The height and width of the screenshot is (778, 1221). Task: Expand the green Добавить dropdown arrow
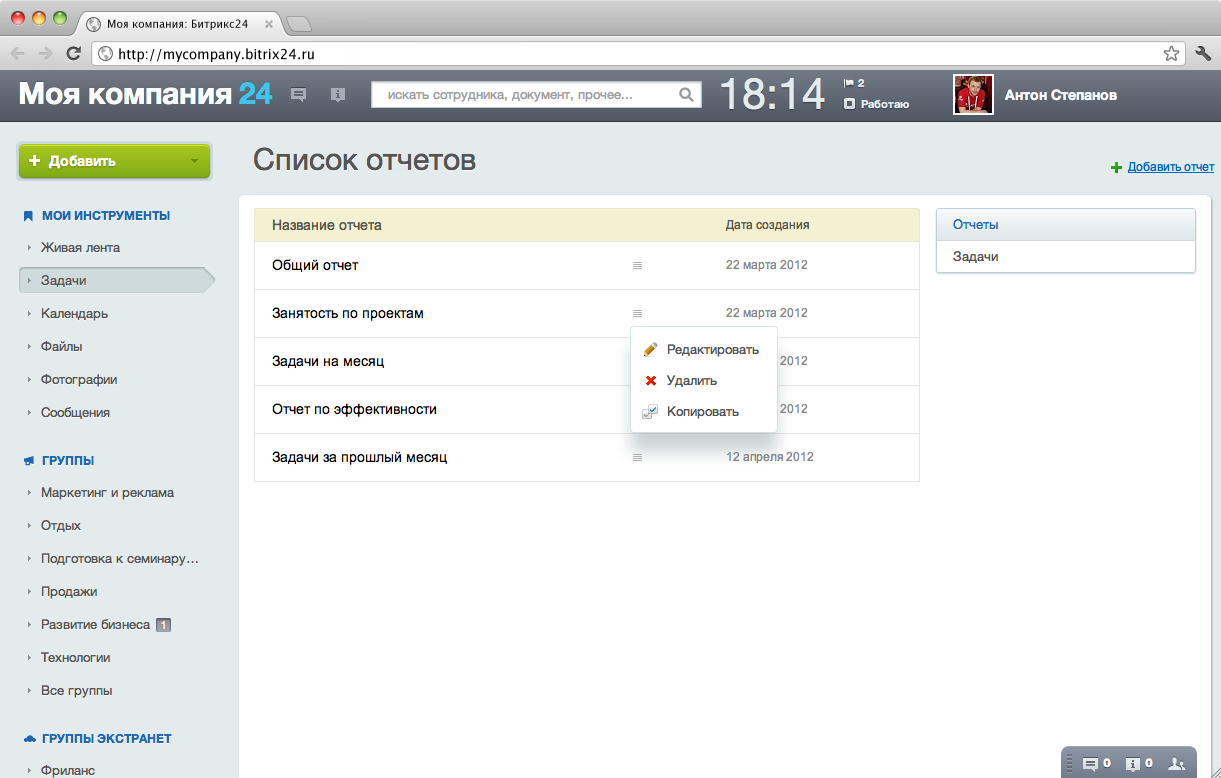click(x=194, y=161)
